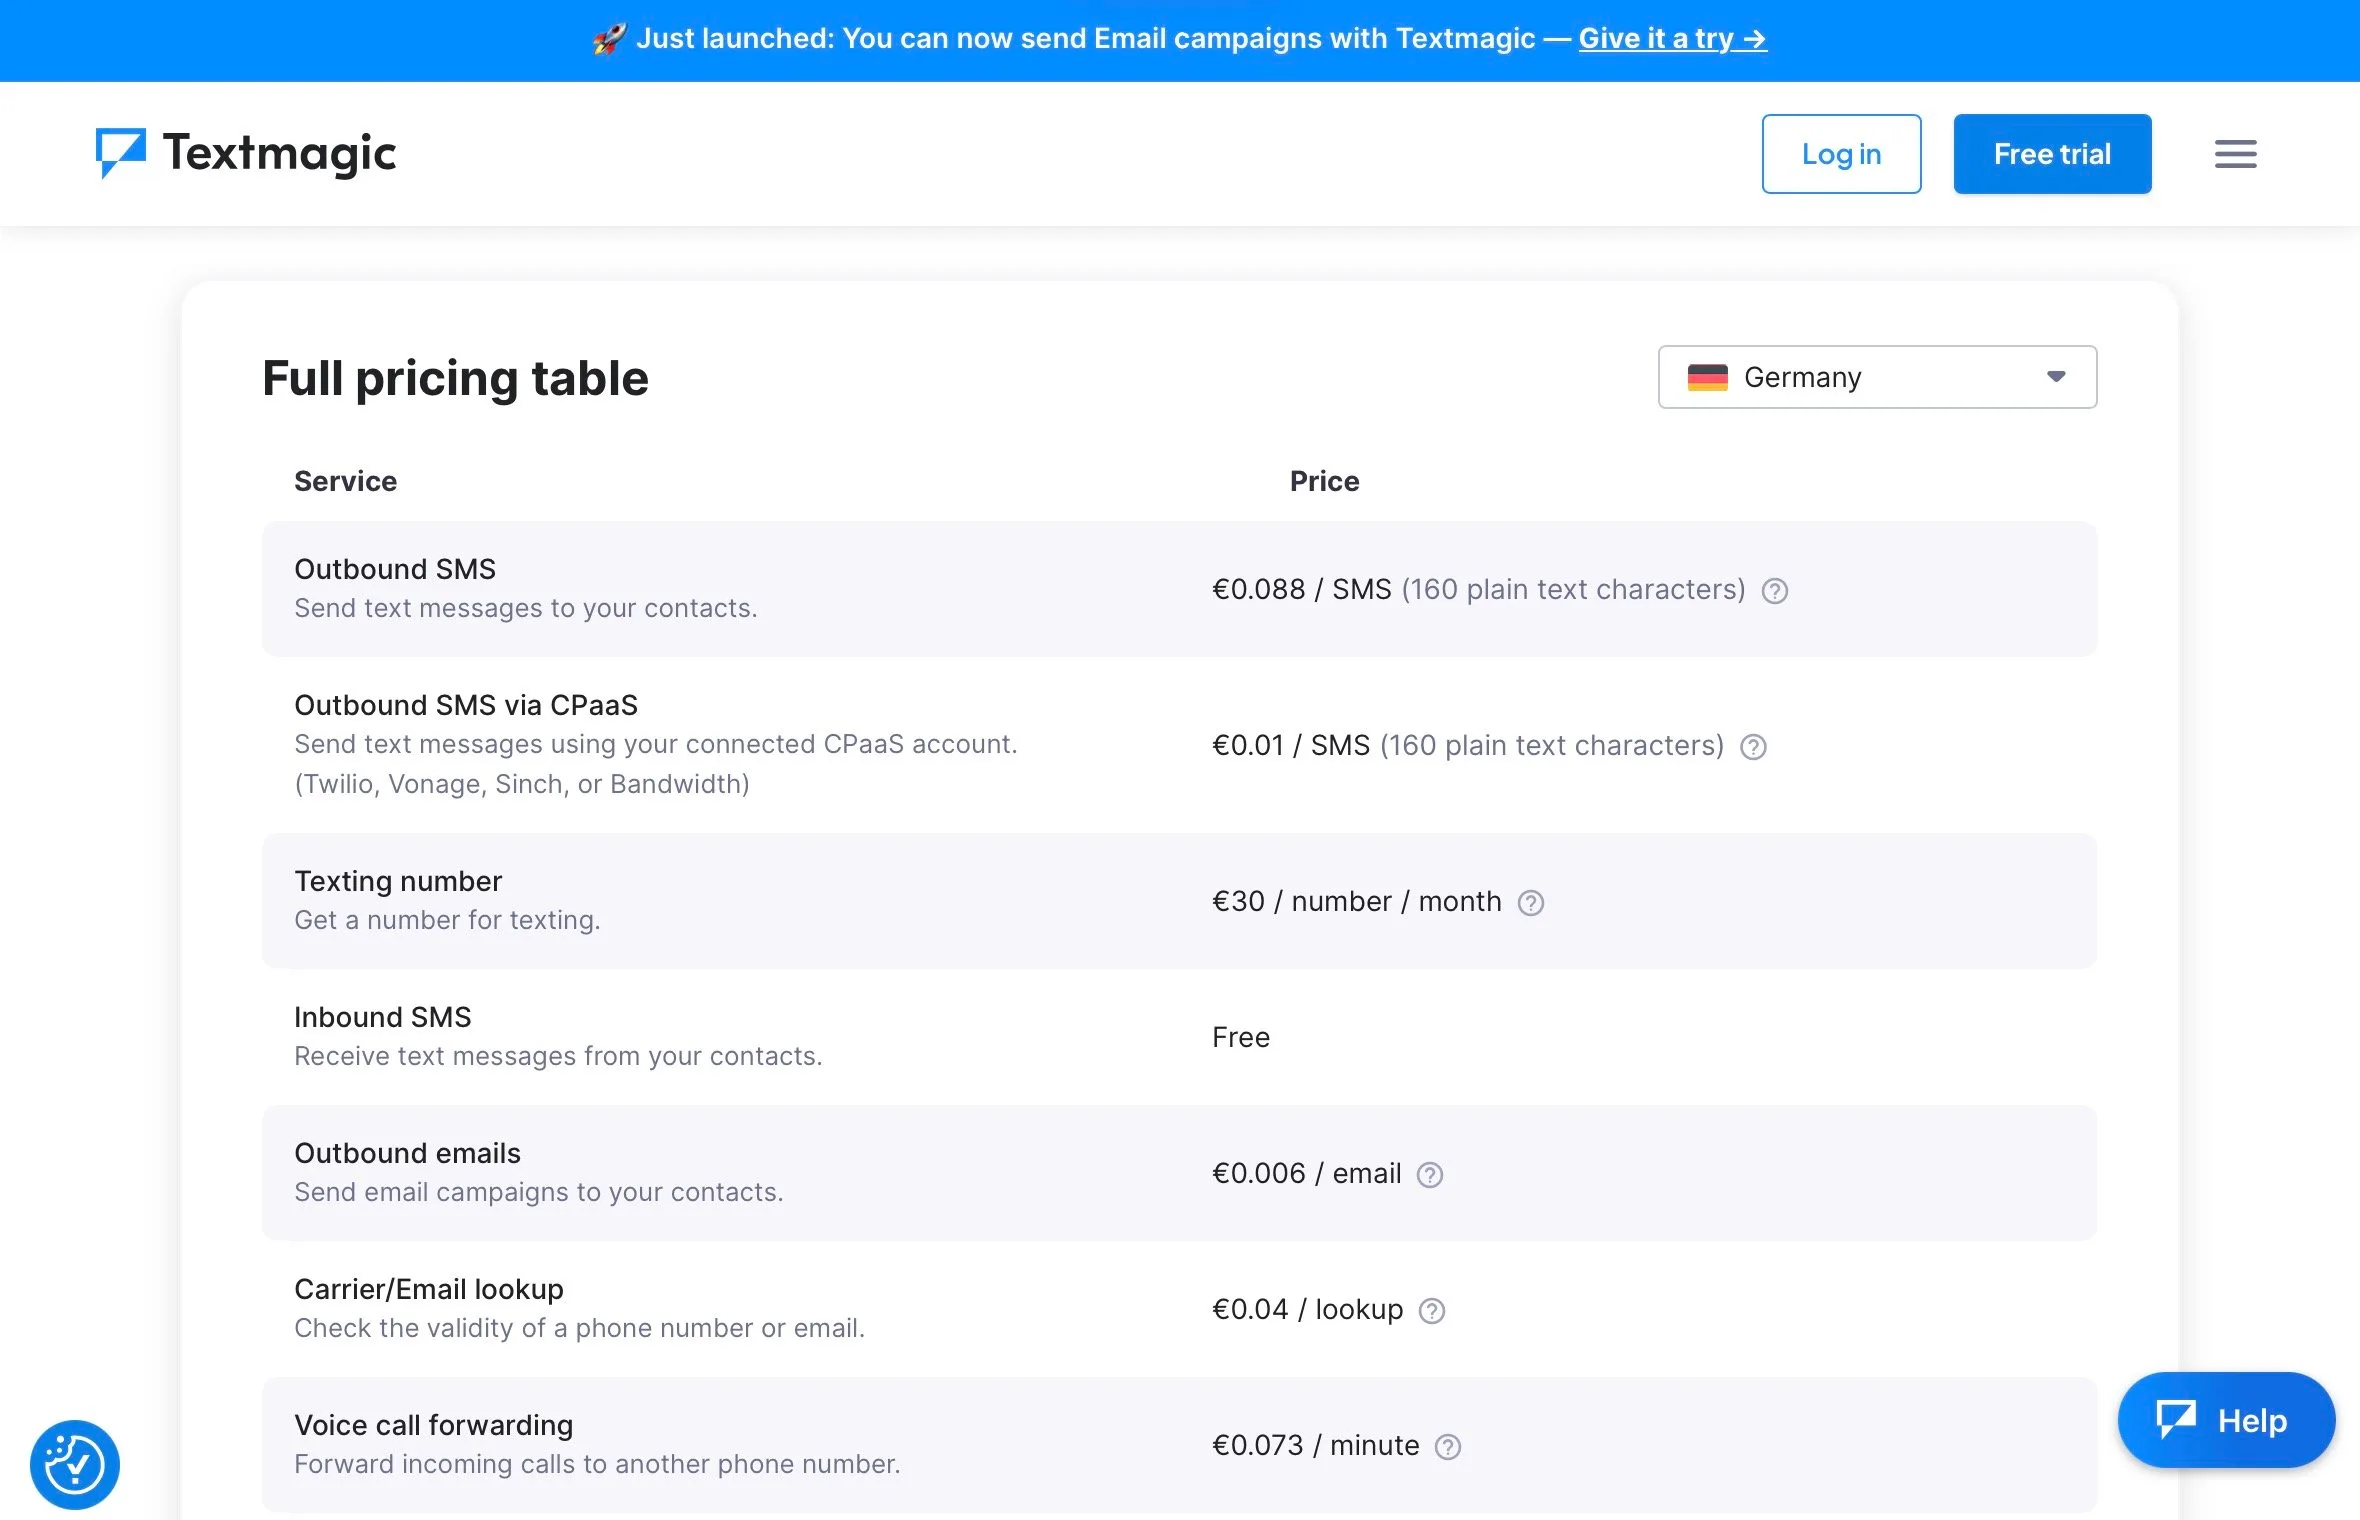The image size is (2360, 1520).
Task: Click the 'Voice call forwarding' row title
Action: [x=434, y=1425]
